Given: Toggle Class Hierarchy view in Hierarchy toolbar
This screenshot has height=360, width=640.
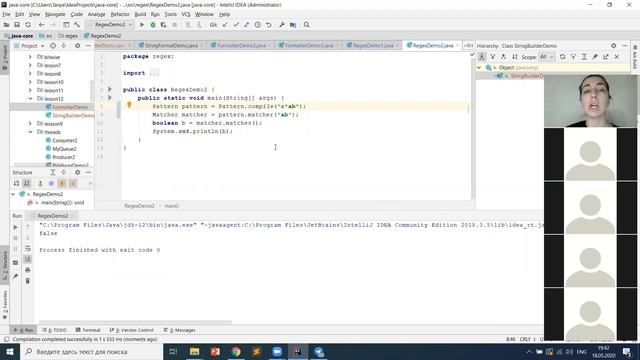Looking at the screenshot, I should click(482, 57).
